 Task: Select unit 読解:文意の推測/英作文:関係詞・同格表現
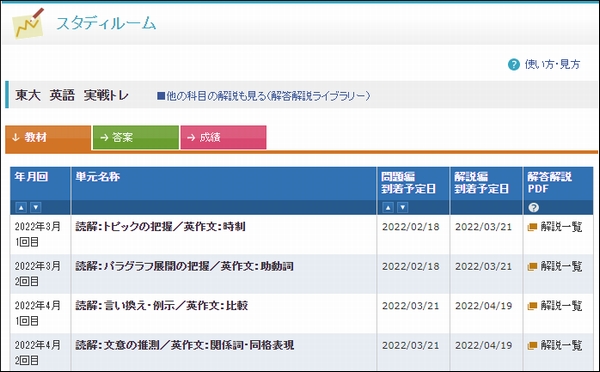click(x=185, y=345)
